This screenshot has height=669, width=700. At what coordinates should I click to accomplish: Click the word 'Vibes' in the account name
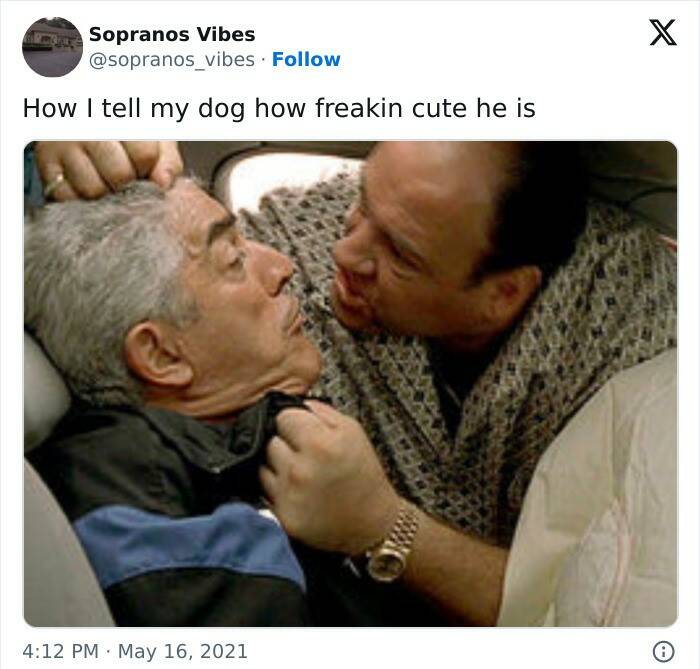coord(226,34)
